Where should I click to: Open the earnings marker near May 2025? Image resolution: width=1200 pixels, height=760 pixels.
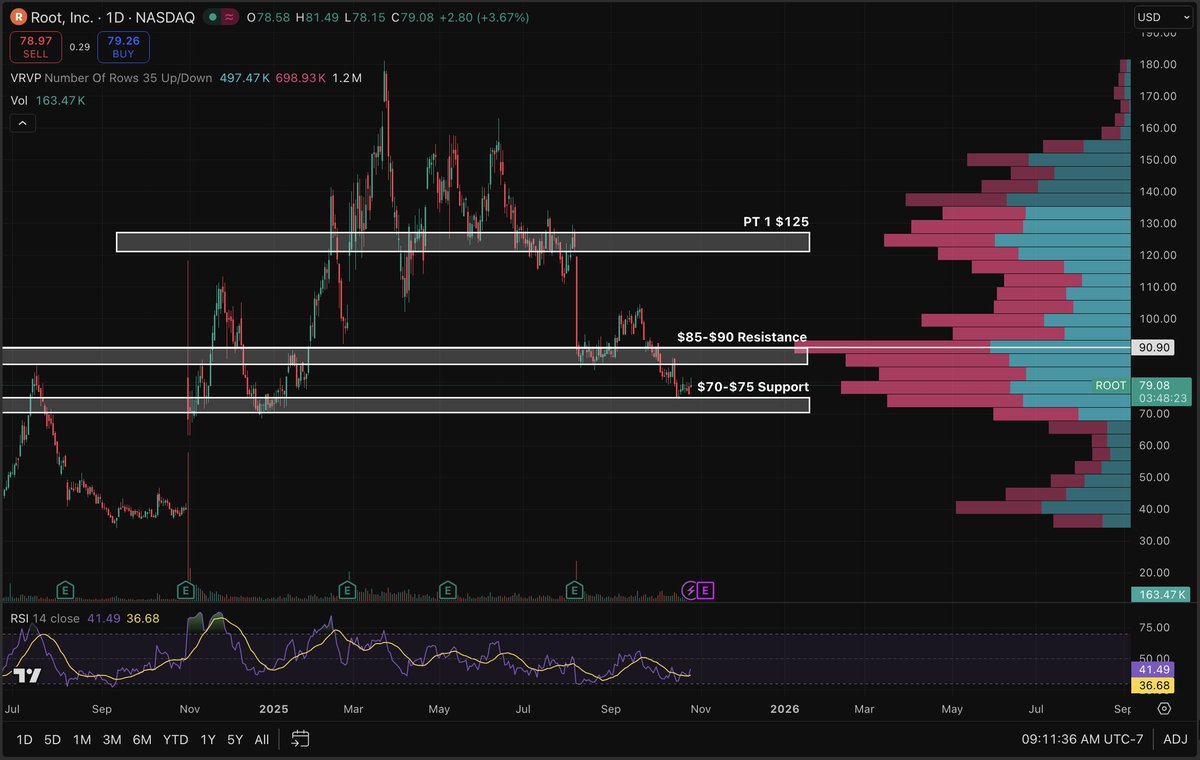449,590
